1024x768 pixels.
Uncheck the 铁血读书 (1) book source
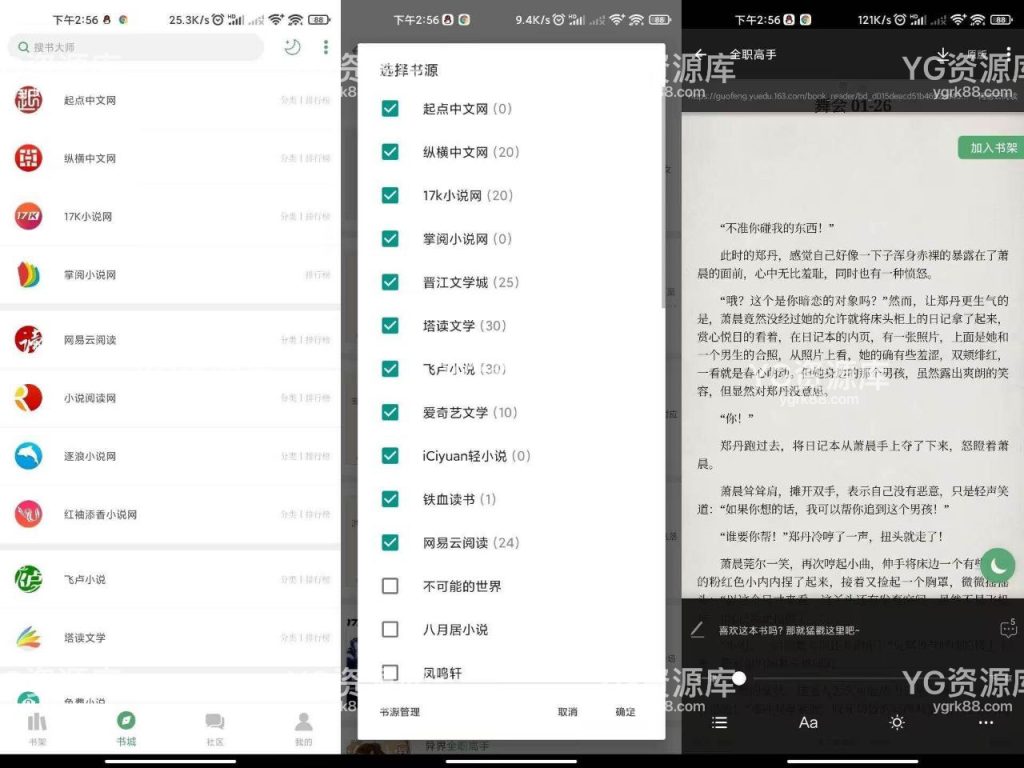point(390,499)
